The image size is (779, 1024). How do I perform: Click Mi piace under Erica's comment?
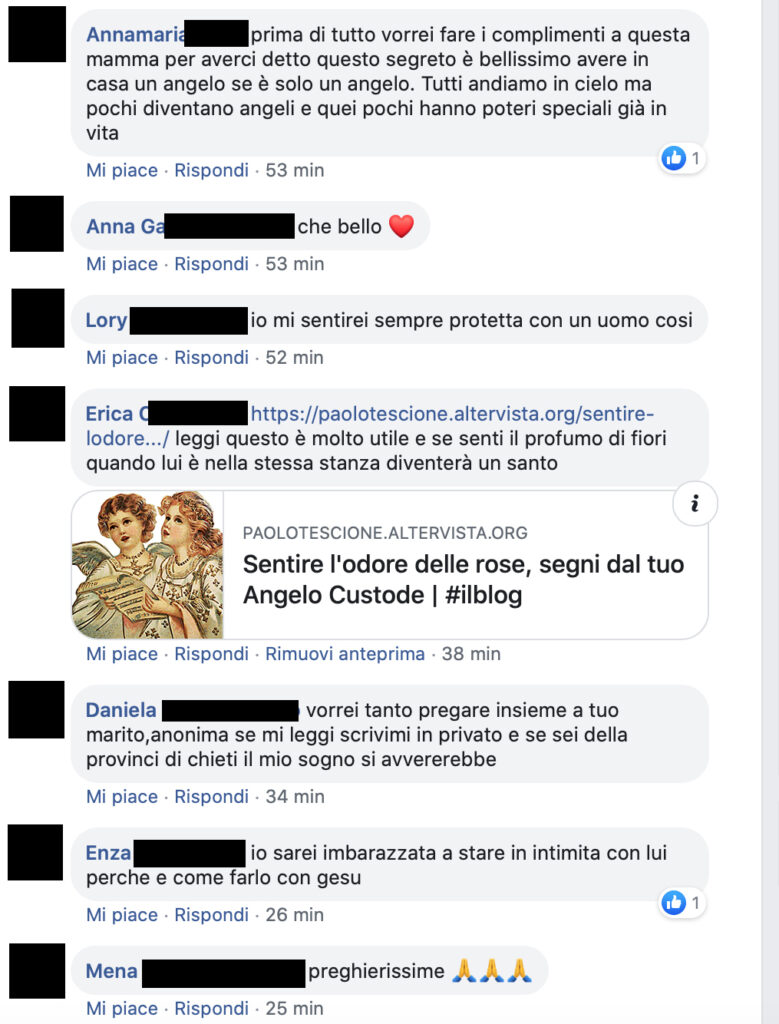tap(122, 654)
